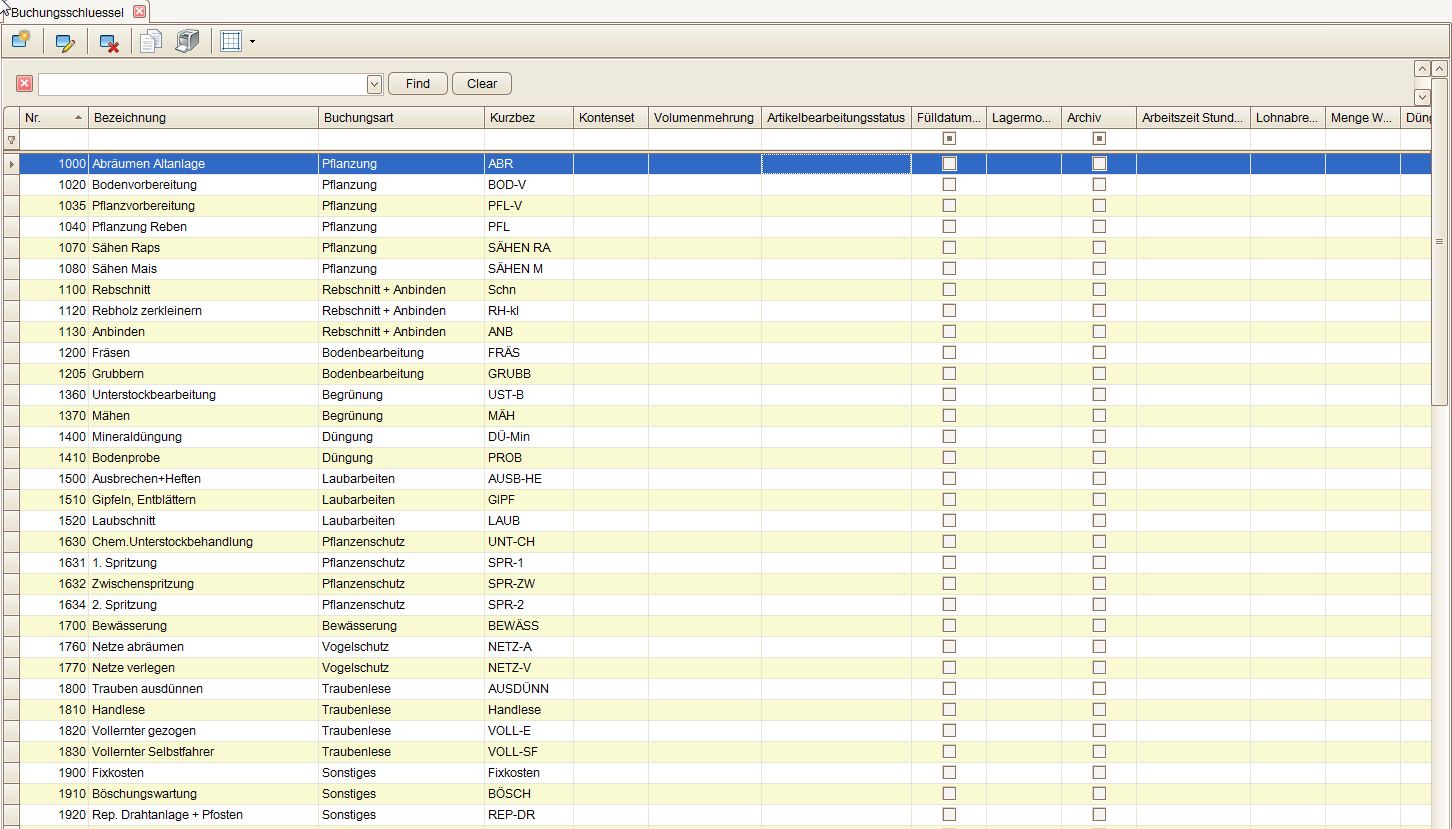This screenshot has width=1452, height=829.
Task: Click the find panel's down chevron button
Action: 1422,97
